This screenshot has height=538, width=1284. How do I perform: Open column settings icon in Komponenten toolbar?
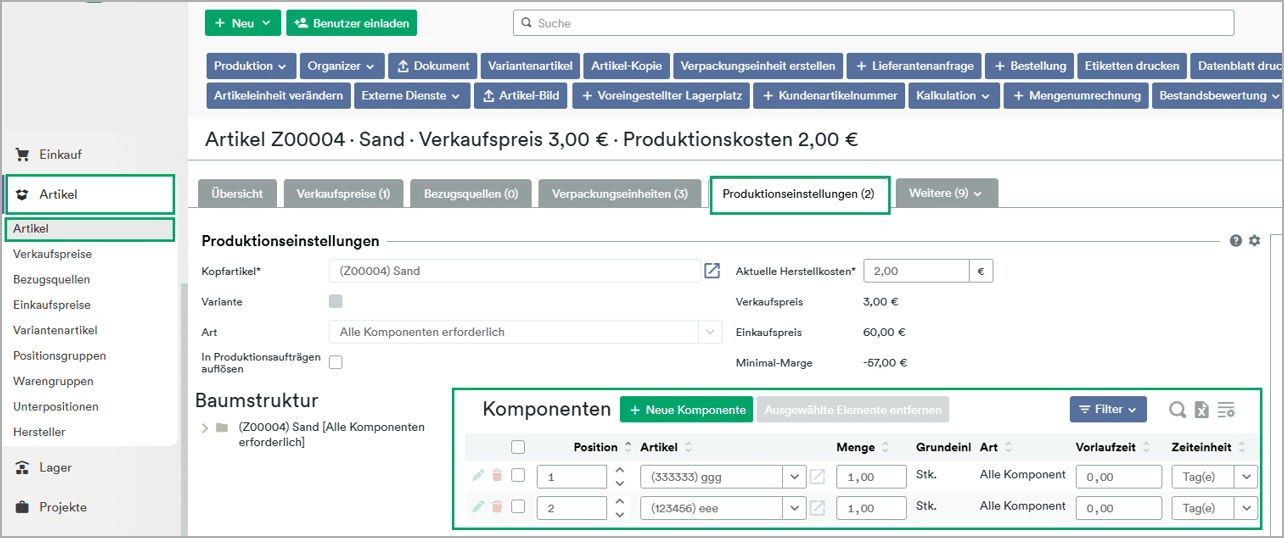tap(1227, 409)
